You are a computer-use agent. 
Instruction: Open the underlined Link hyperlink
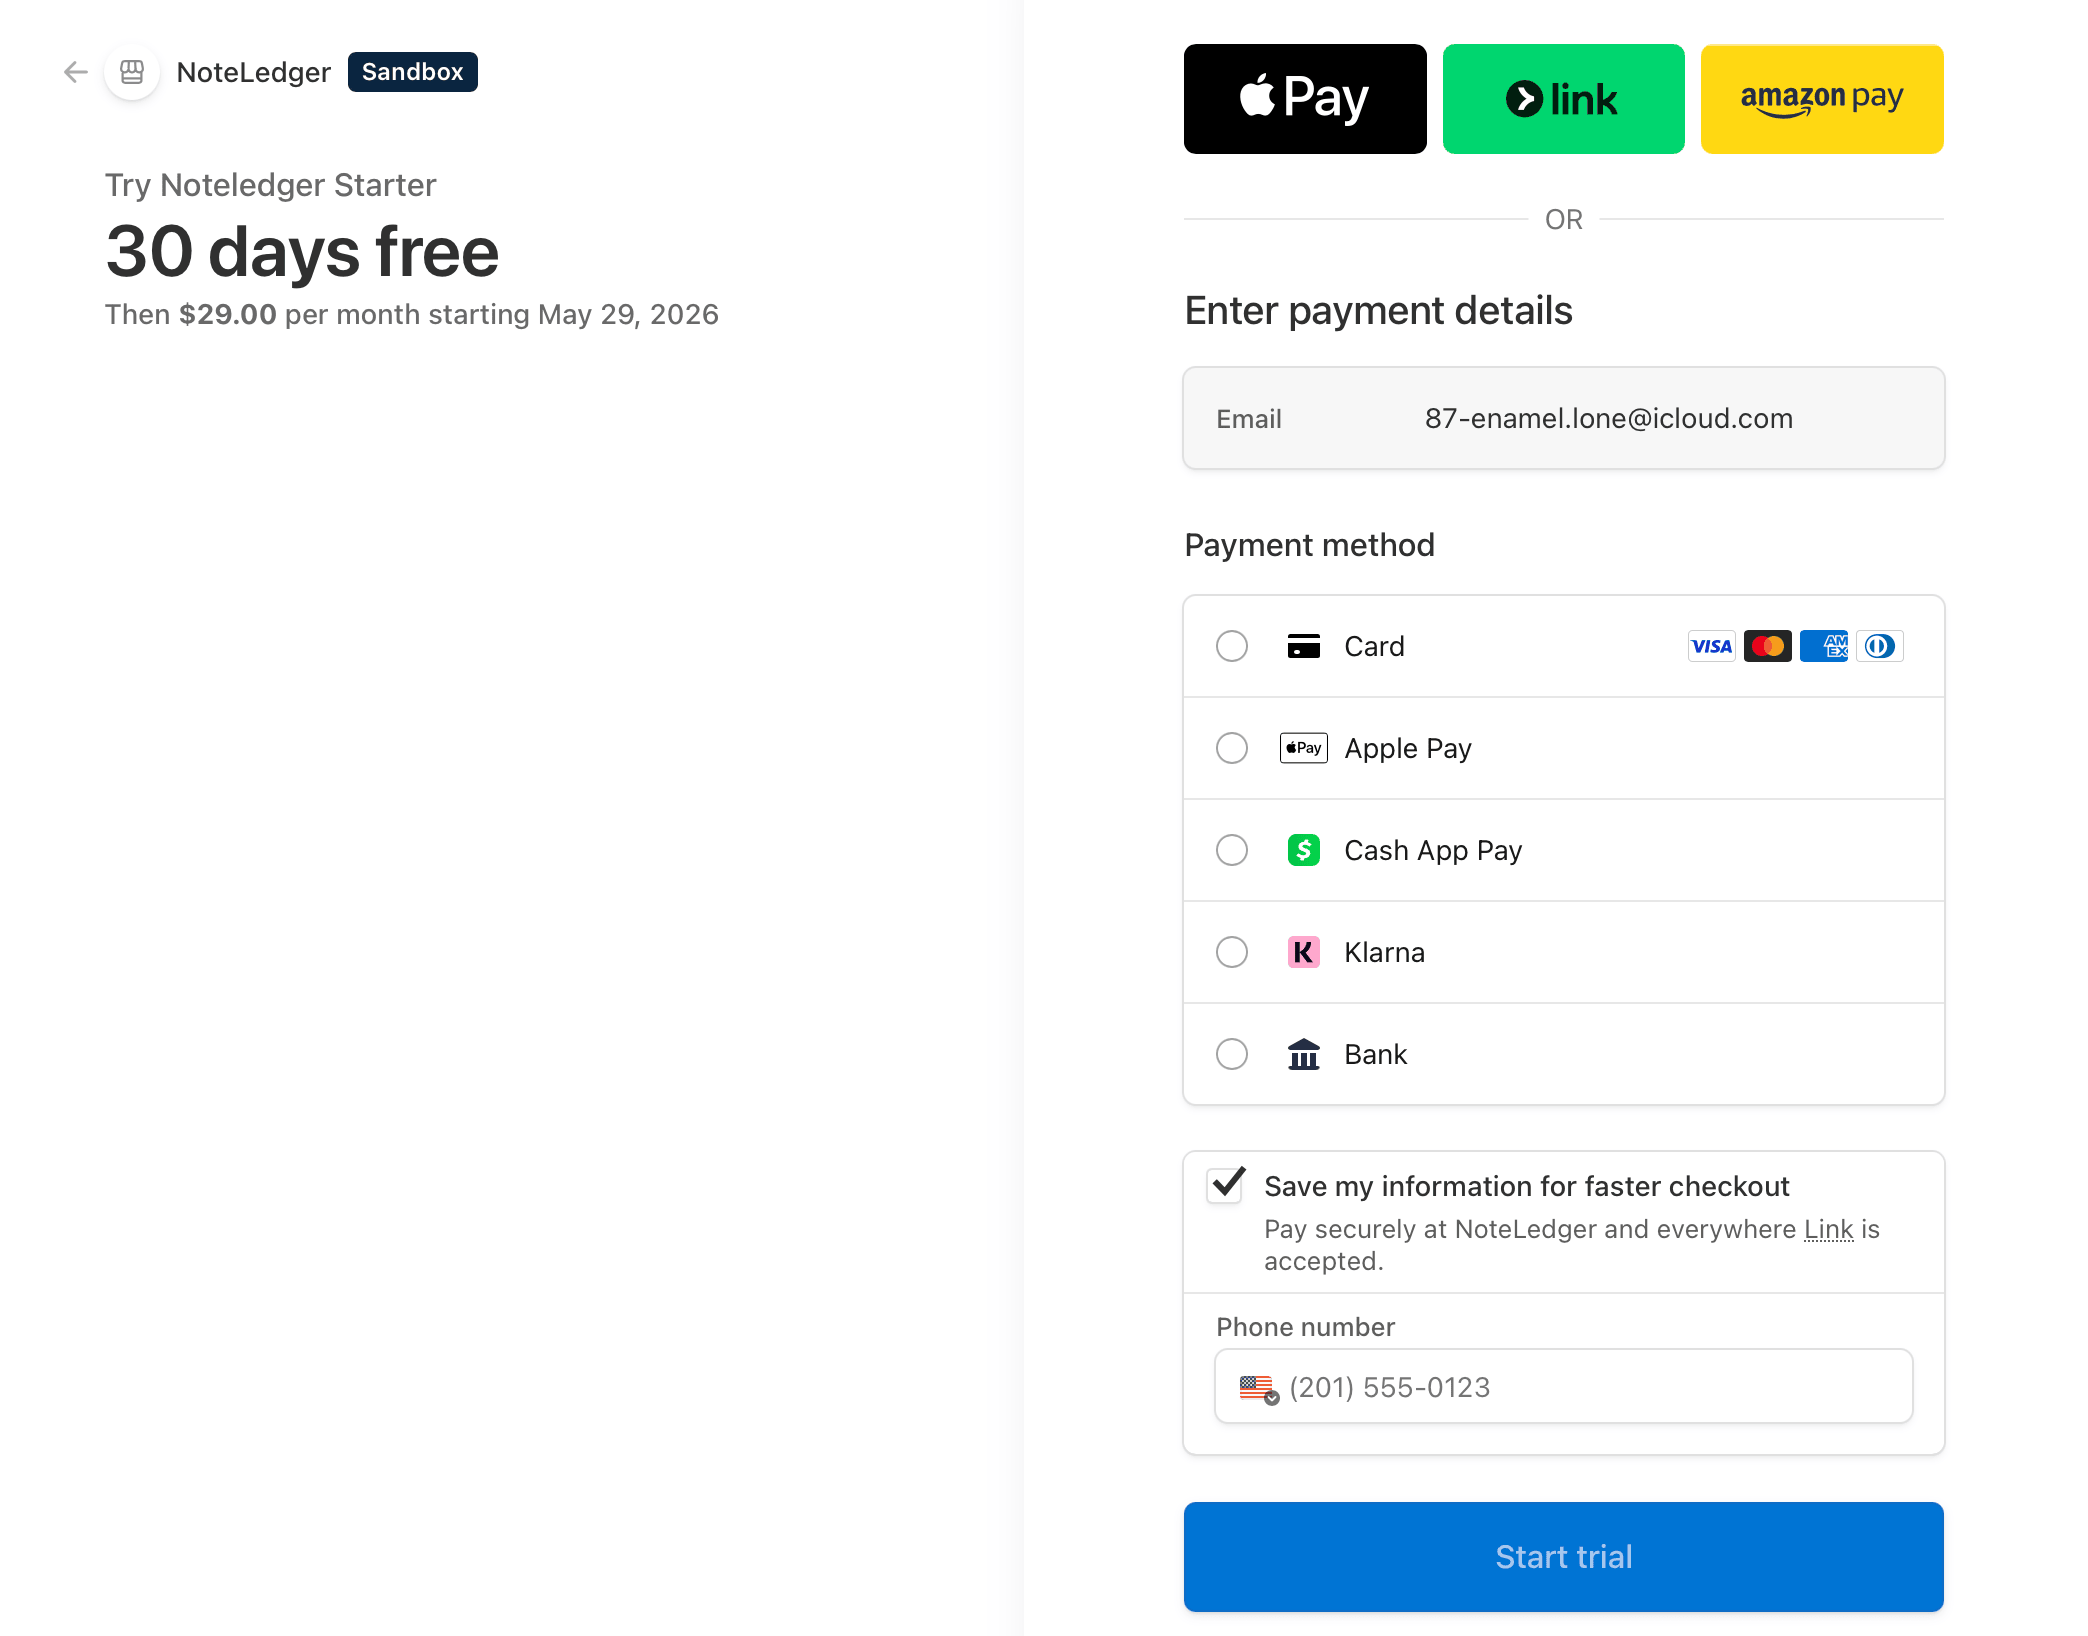click(1828, 1229)
